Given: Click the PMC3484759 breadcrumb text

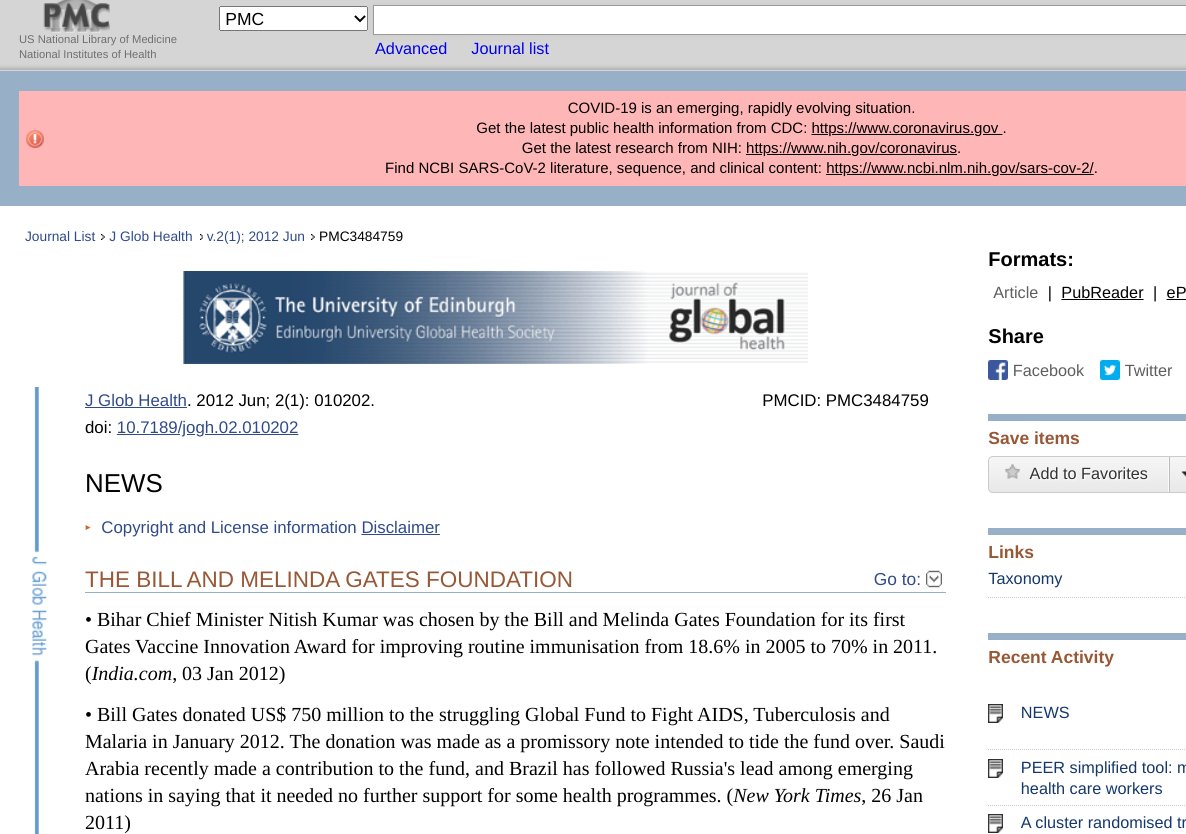Looking at the screenshot, I should click(x=361, y=237).
